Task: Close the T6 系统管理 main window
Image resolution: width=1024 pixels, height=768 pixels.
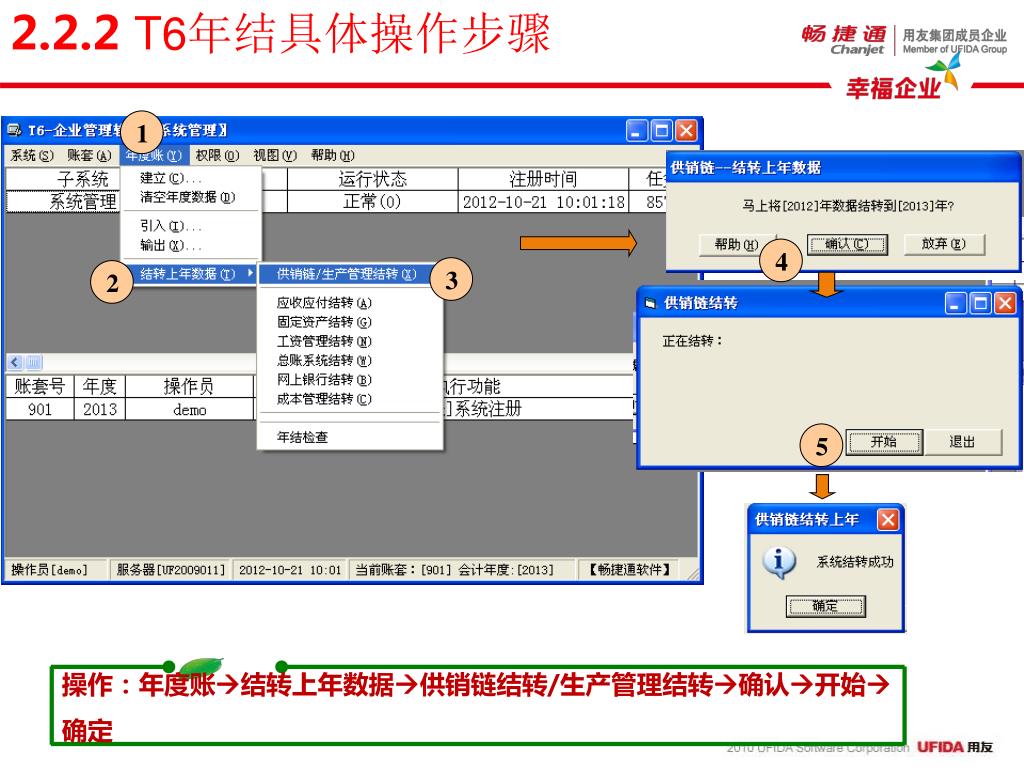Action: [x=686, y=131]
